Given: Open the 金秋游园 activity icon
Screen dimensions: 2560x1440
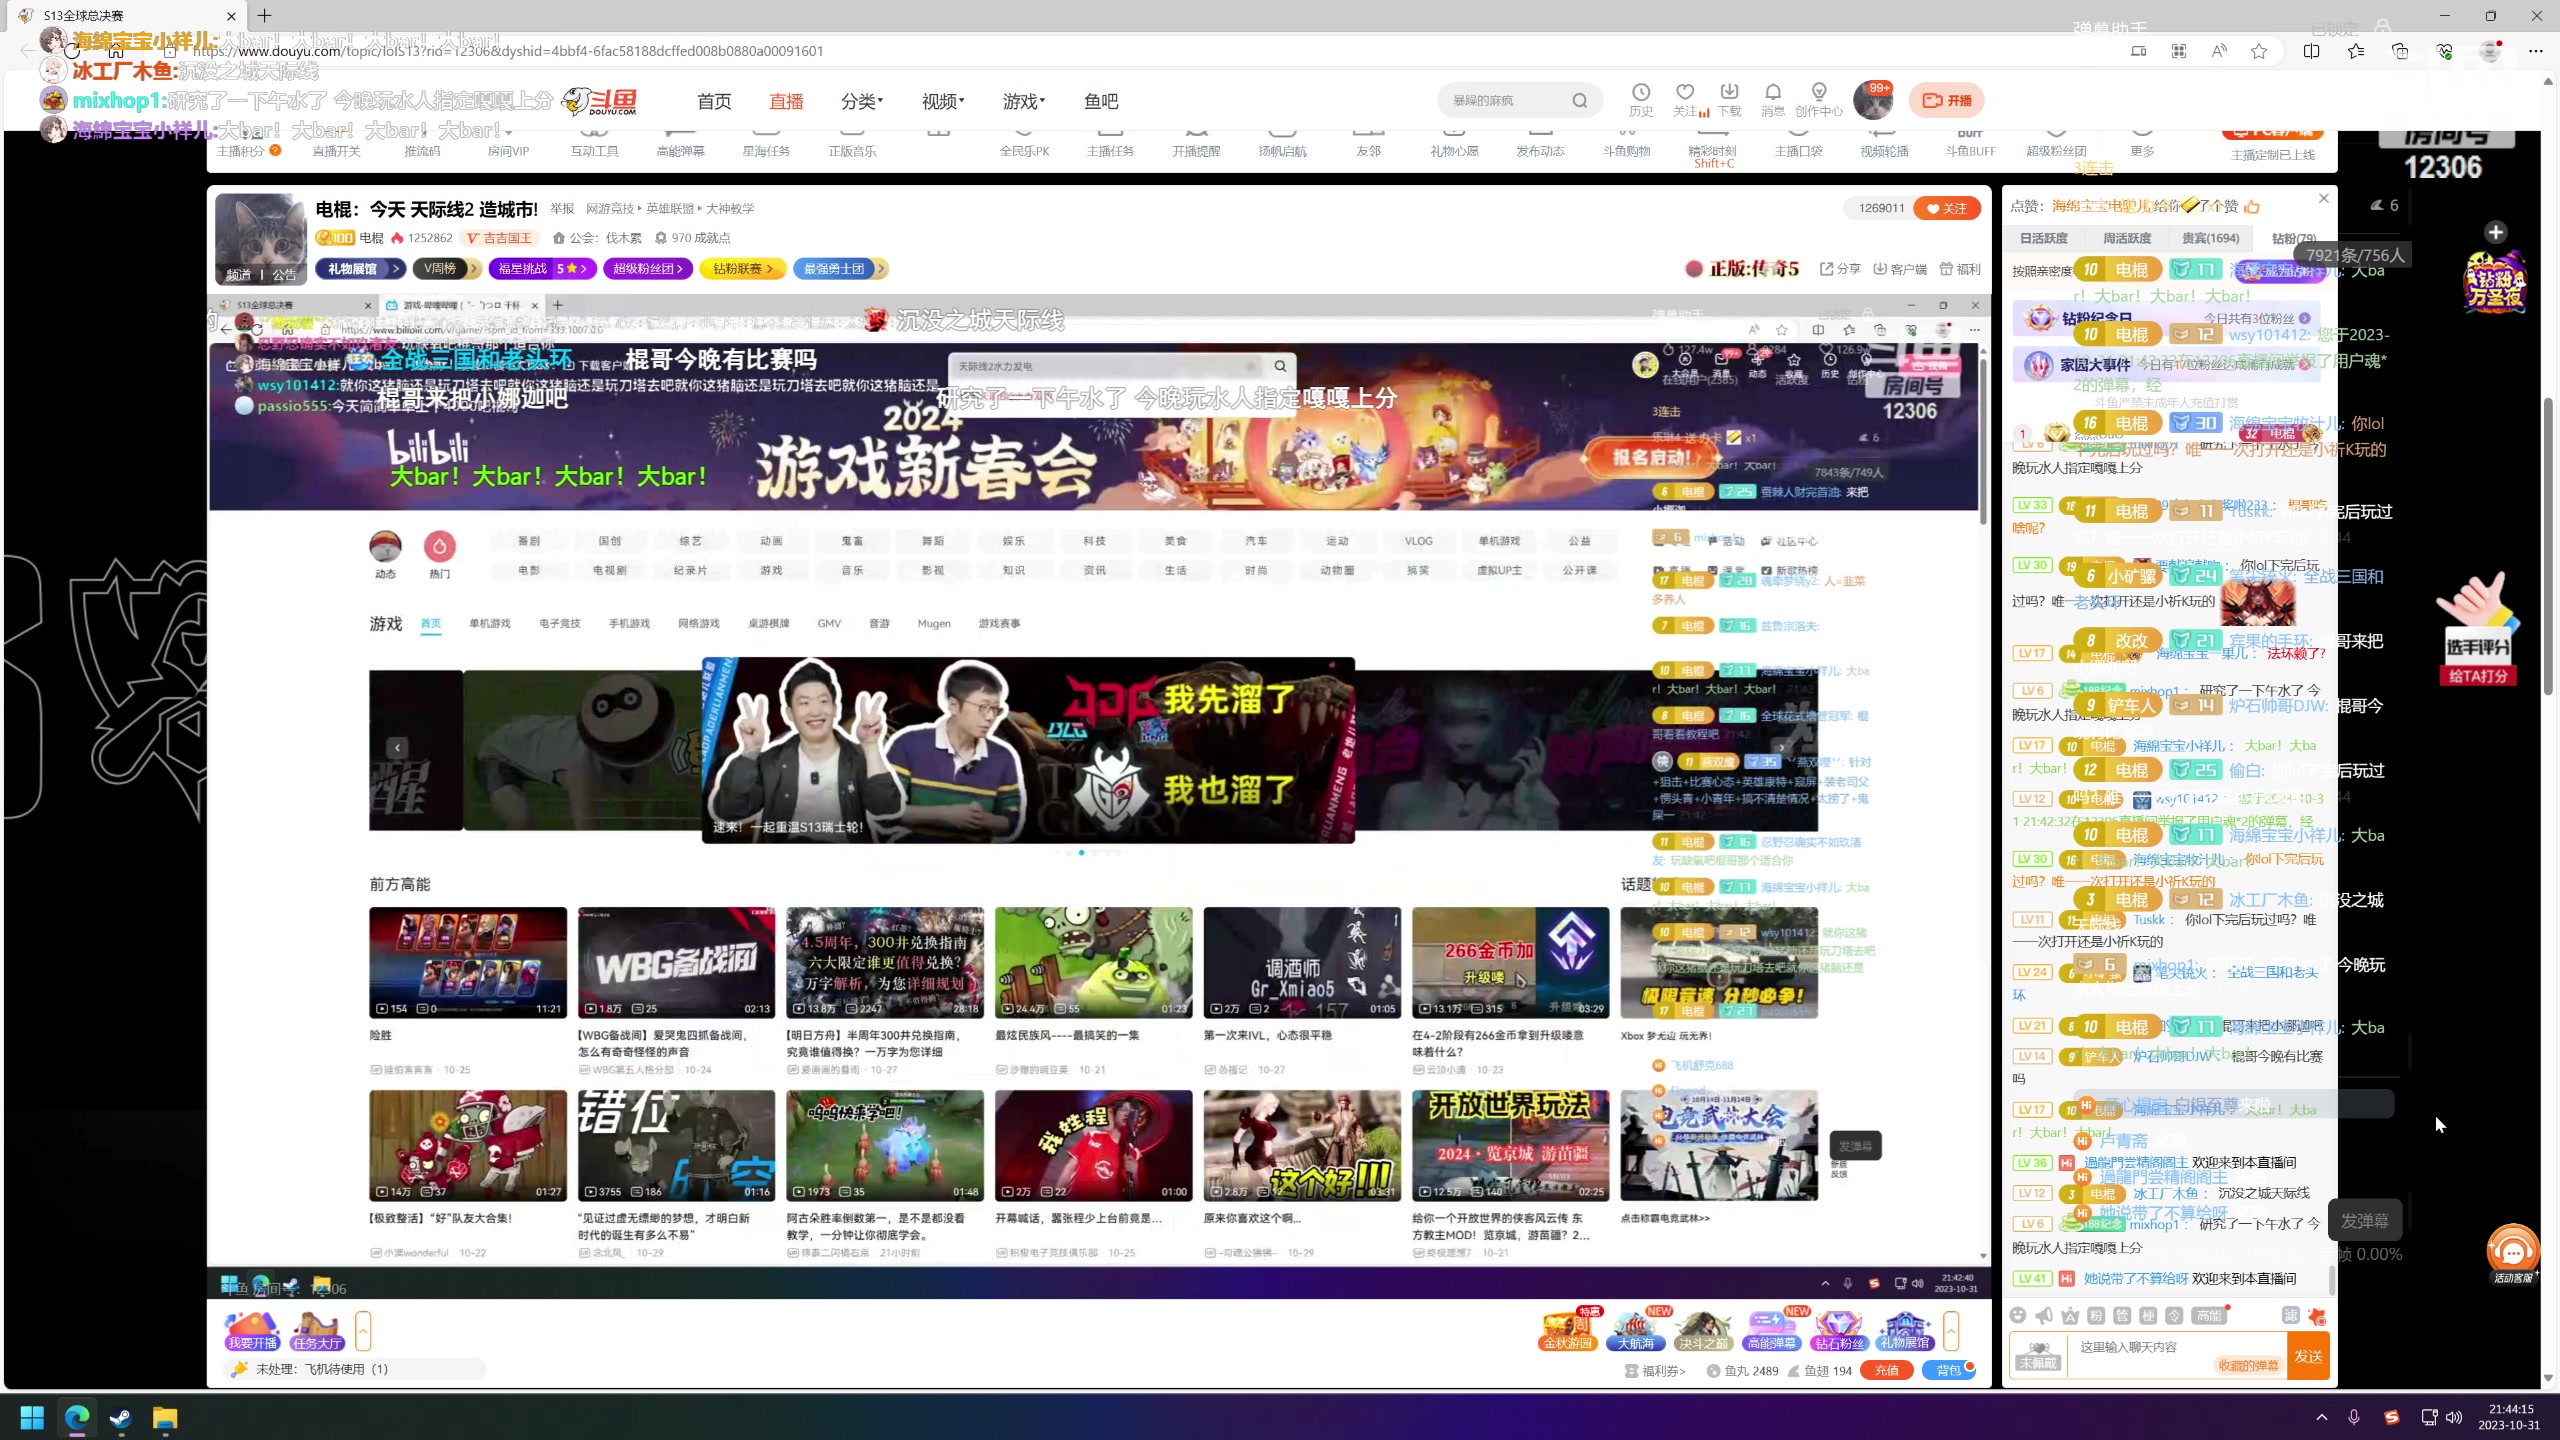Looking at the screenshot, I should 1567,1330.
